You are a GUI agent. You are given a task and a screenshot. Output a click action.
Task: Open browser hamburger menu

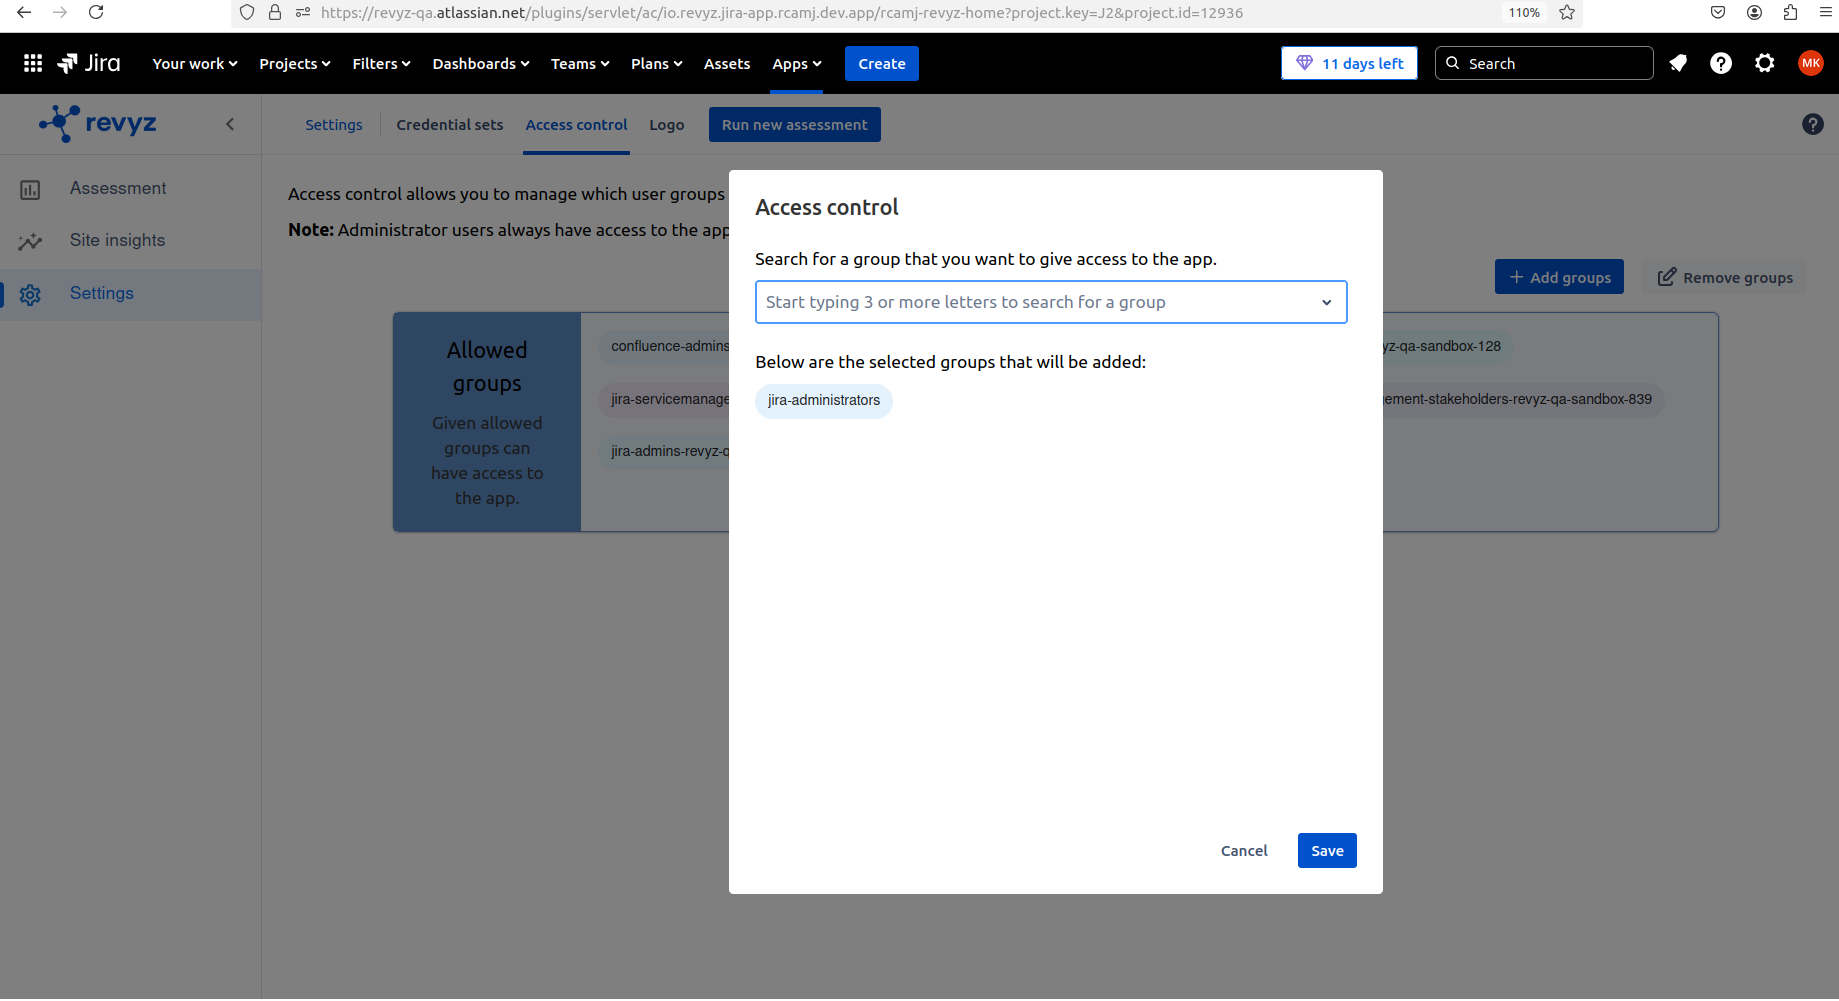(x=1825, y=12)
